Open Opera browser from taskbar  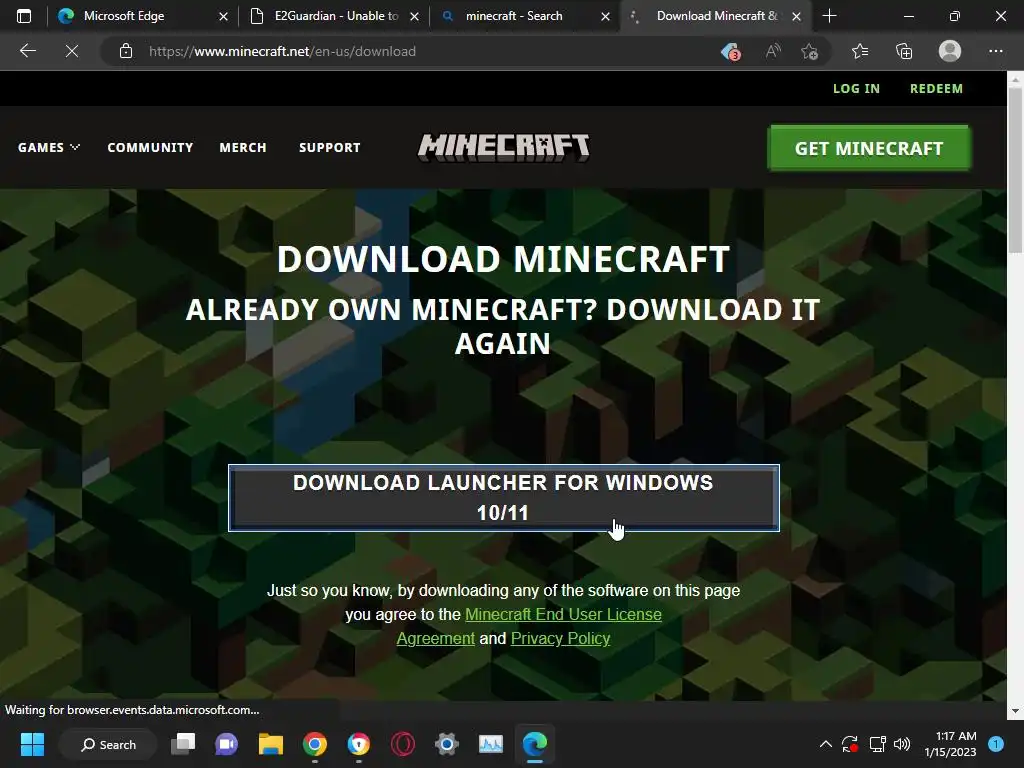[x=402, y=744]
